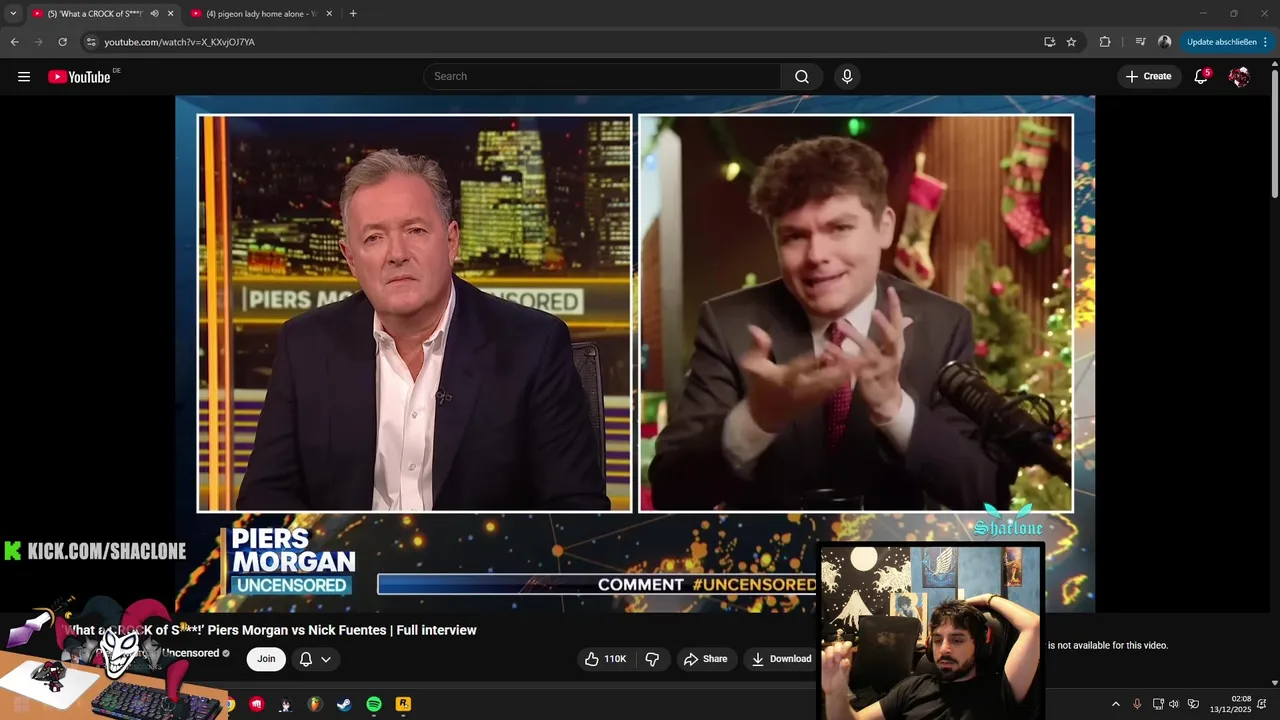The width and height of the screenshot is (1280, 720).
Task: Click the video title text
Action: point(270,630)
